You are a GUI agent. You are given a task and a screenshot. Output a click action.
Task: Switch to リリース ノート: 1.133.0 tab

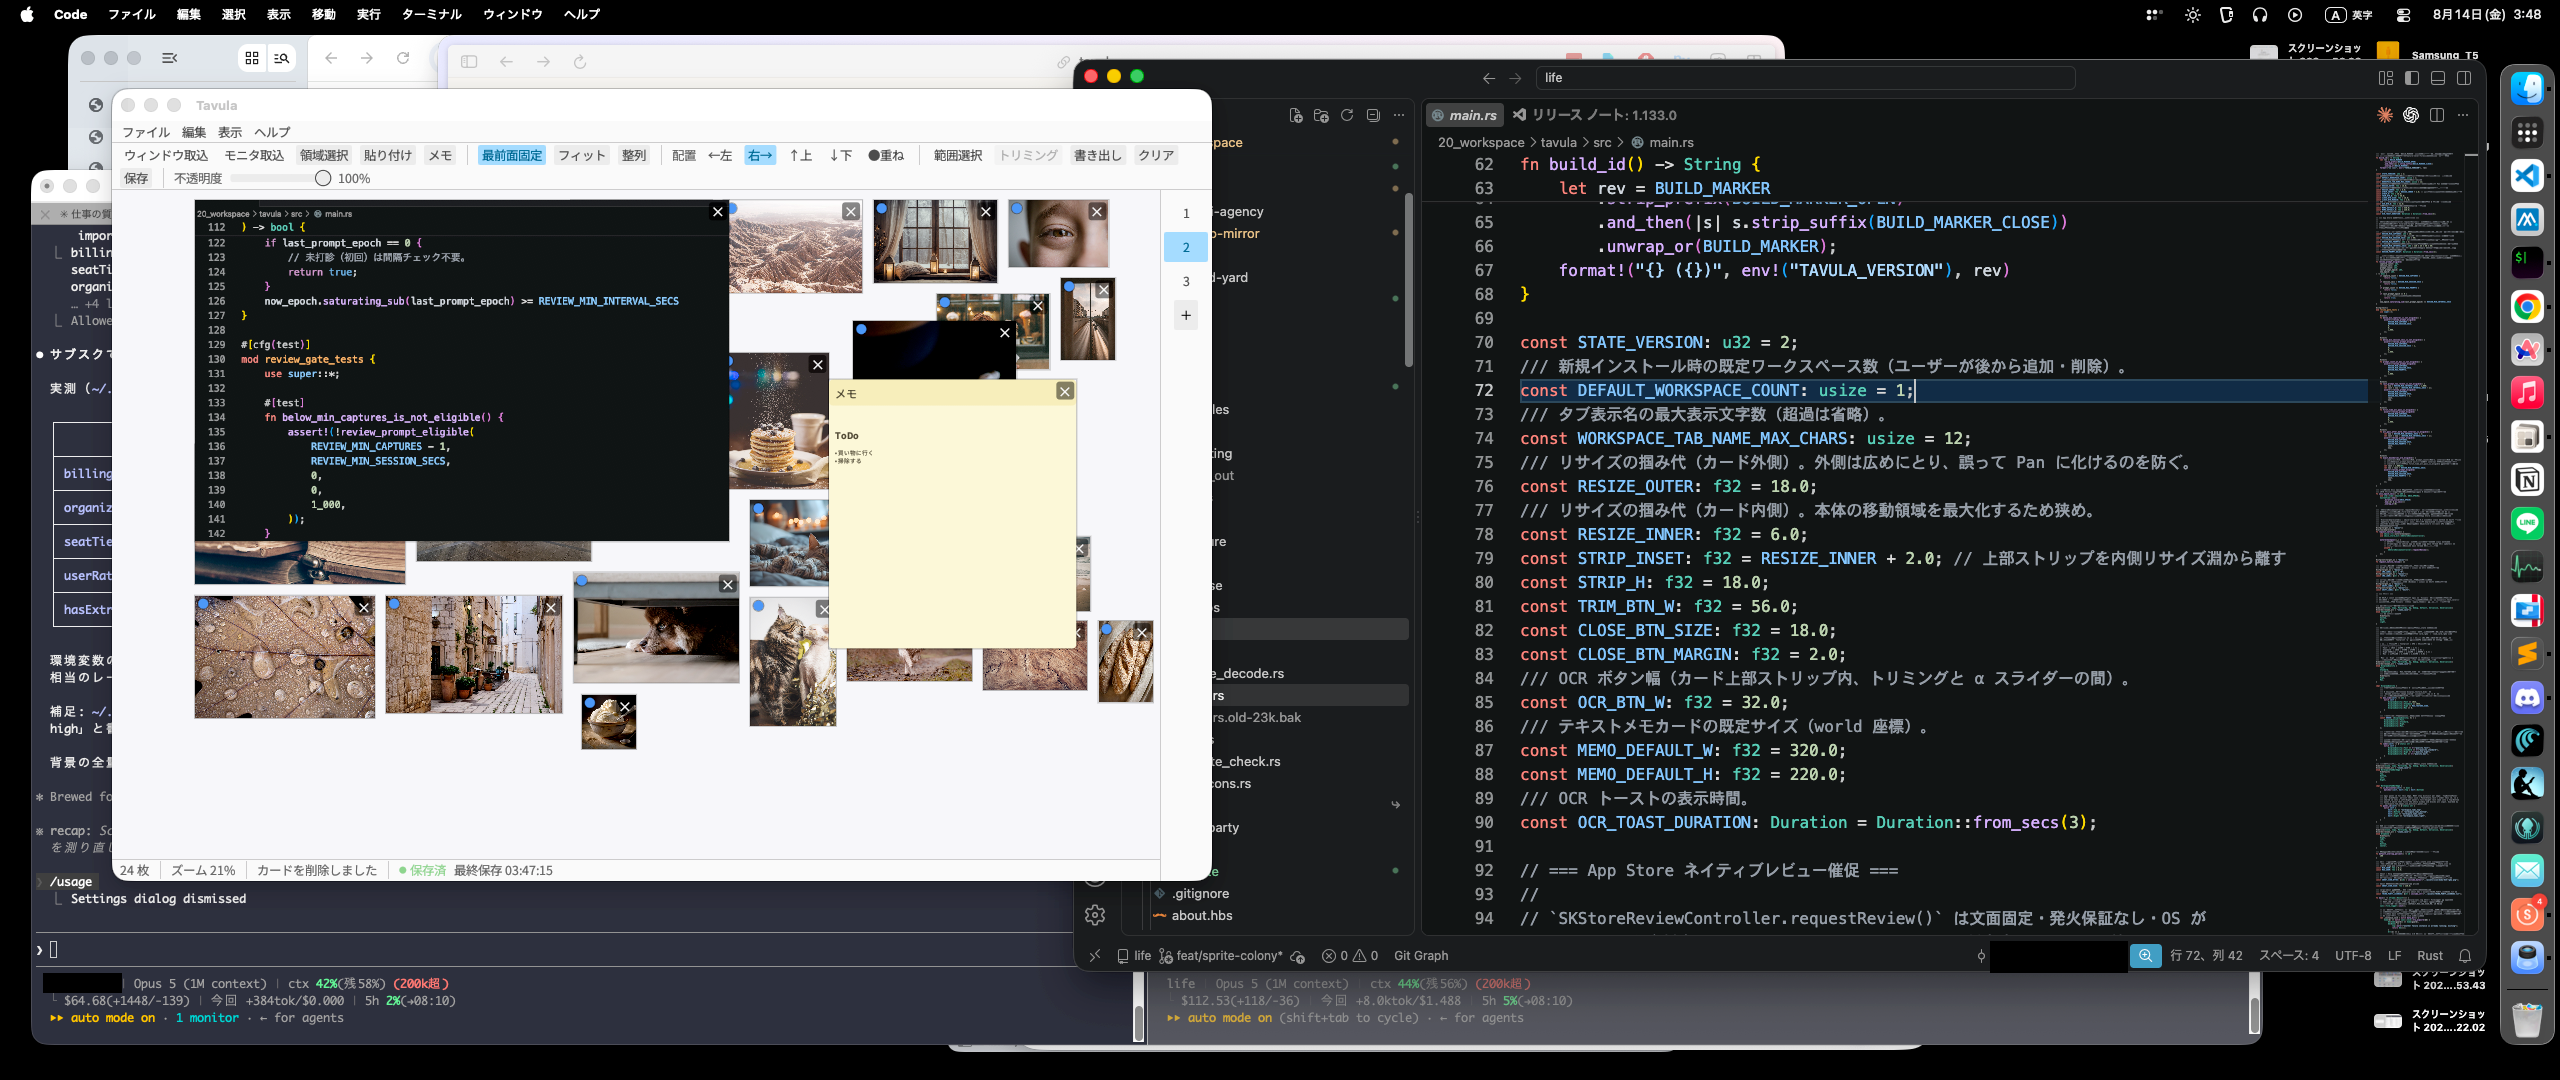coord(1595,115)
